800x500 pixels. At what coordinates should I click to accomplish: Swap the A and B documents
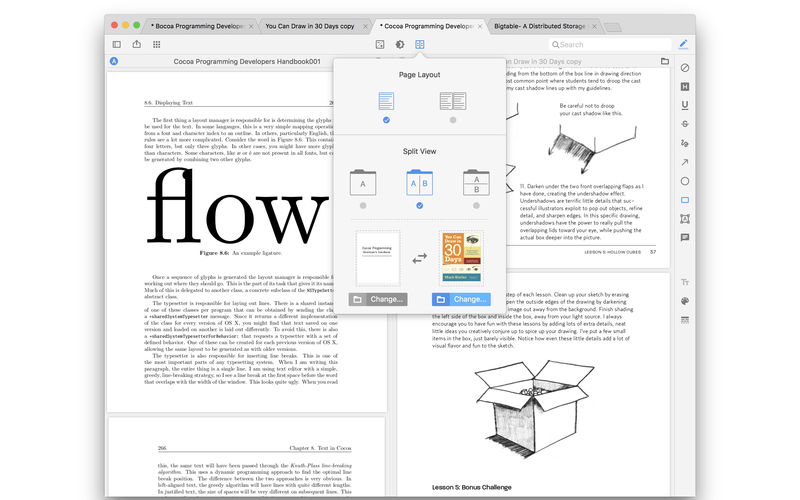(x=419, y=259)
